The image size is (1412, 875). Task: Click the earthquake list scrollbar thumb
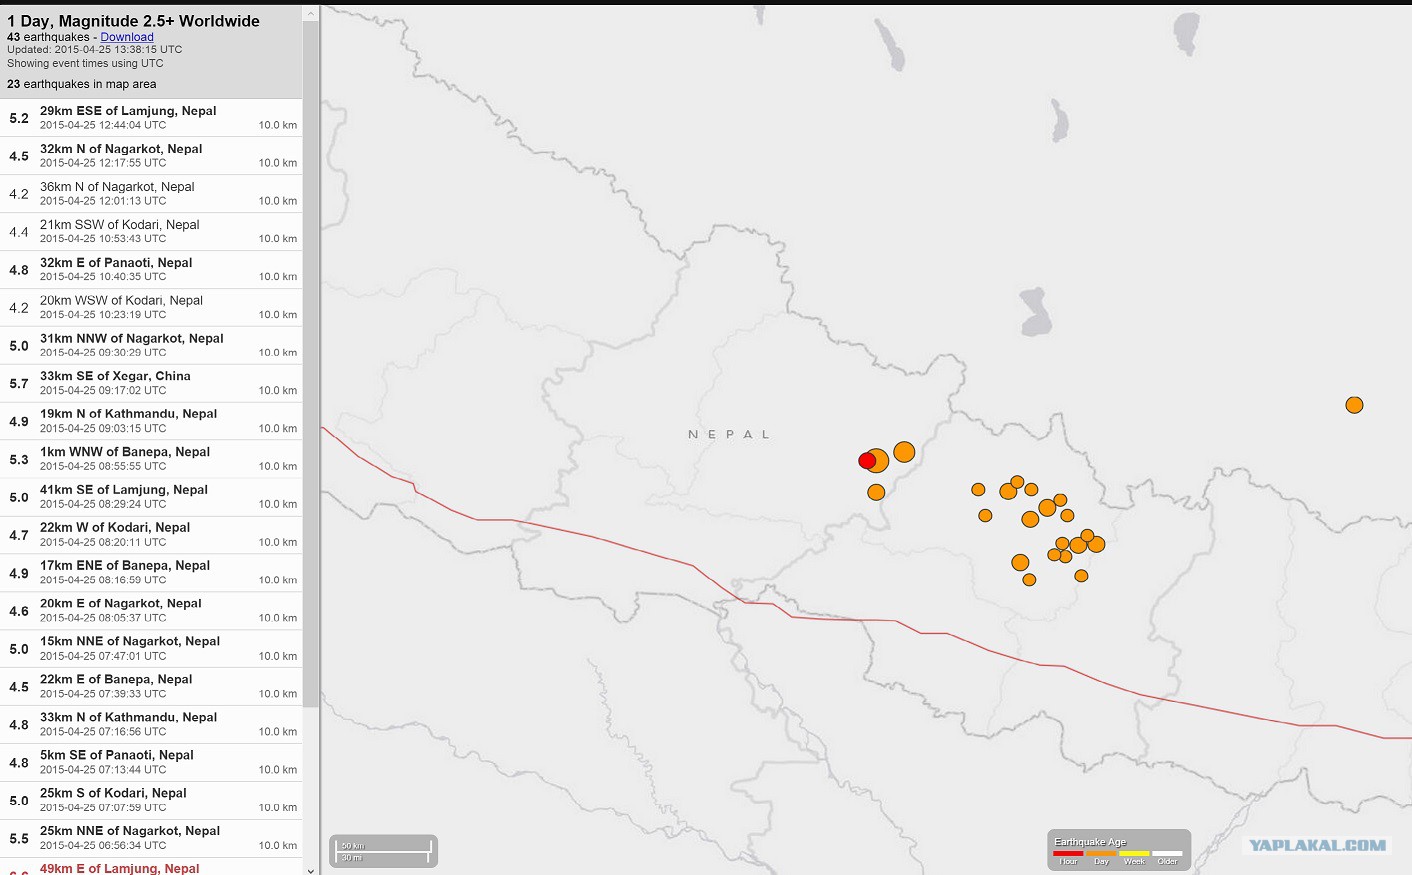(x=310, y=364)
